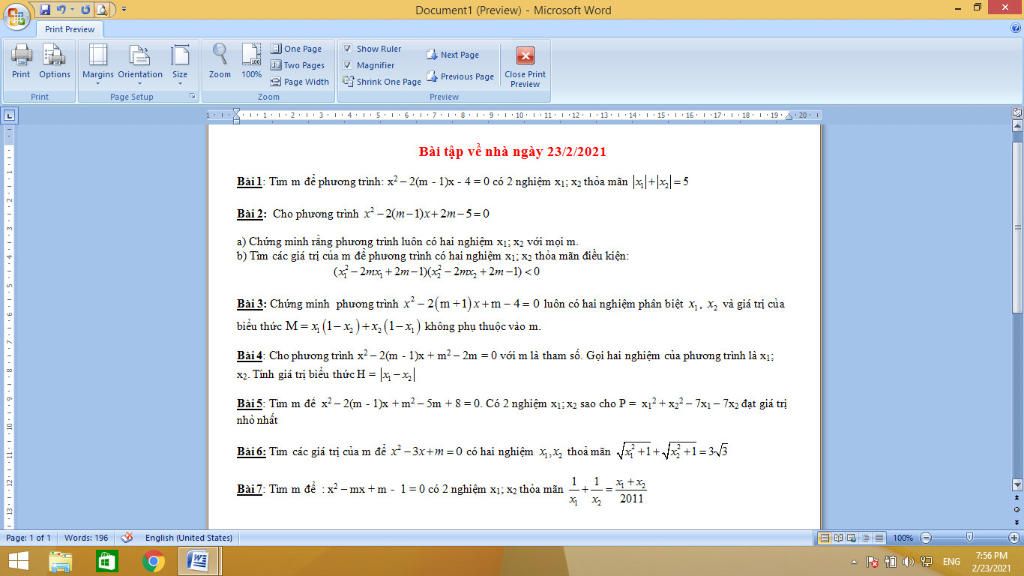This screenshot has height=576, width=1024.
Task: Click the Previous Page browse button
Action: pyautogui.click(x=1017, y=498)
